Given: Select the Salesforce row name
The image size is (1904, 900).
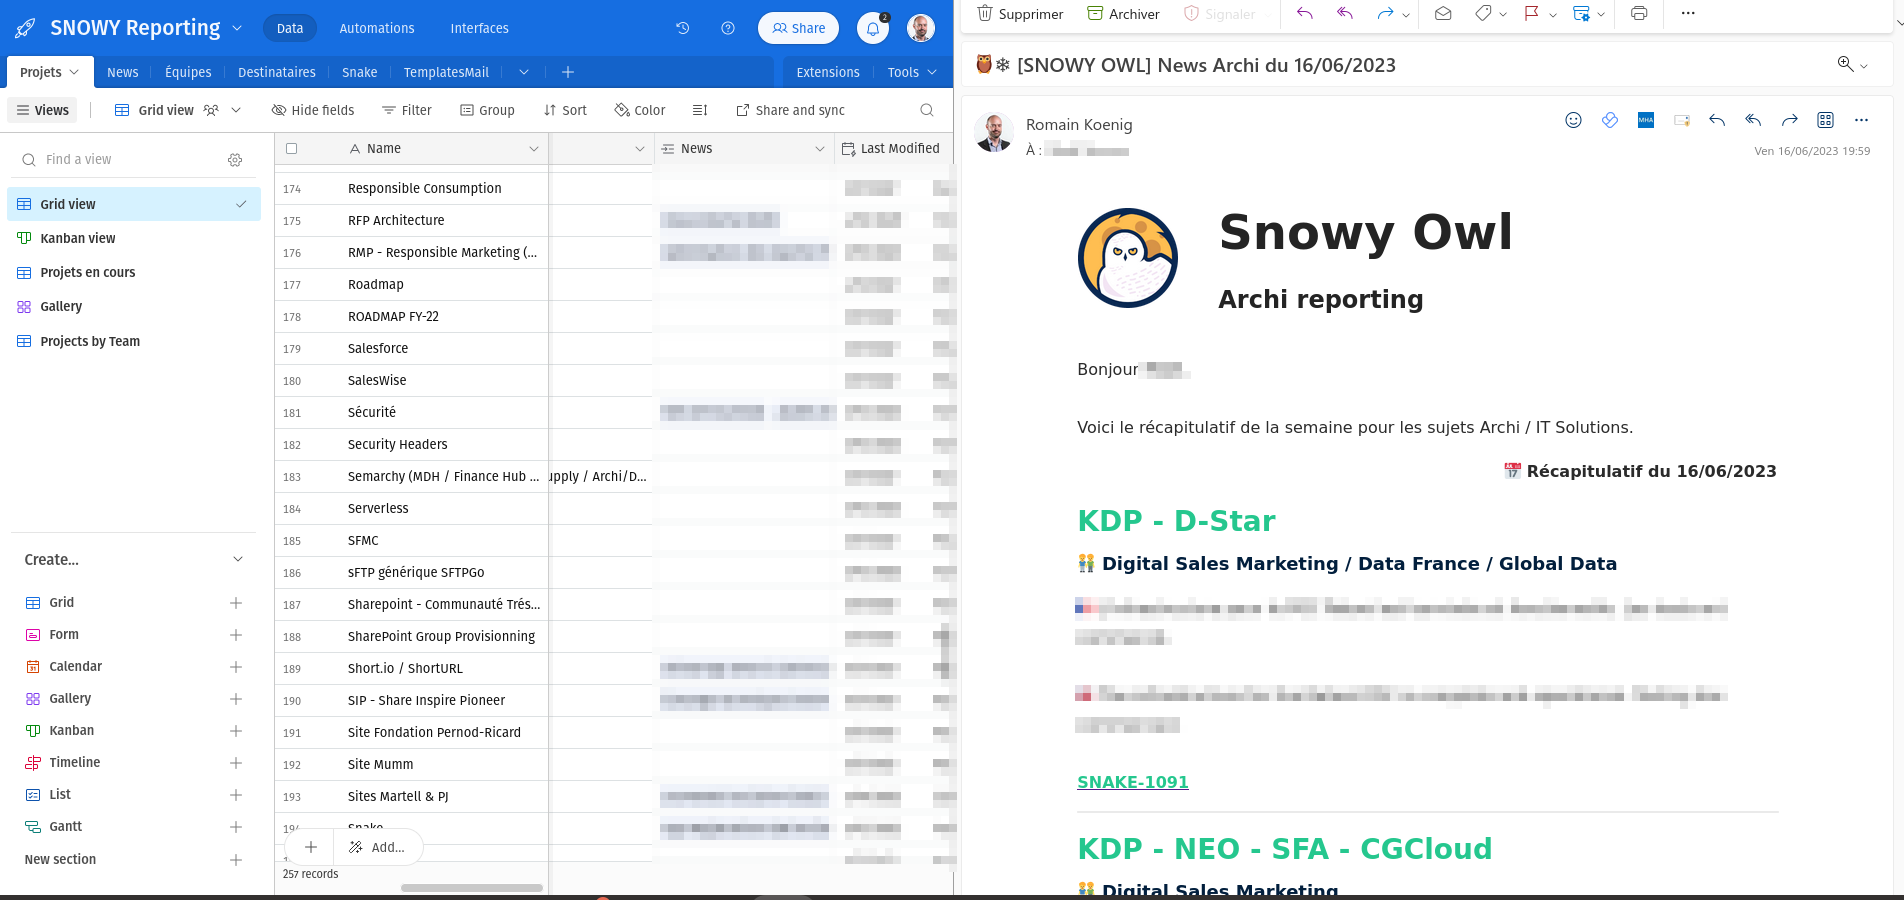Looking at the screenshot, I should pos(378,348).
